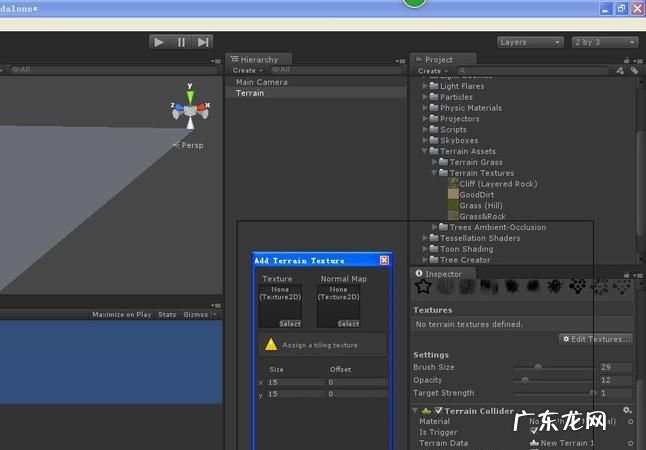Expand the Scripts folder
The height and width of the screenshot is (450, 646).
click(x=426, y=129)
